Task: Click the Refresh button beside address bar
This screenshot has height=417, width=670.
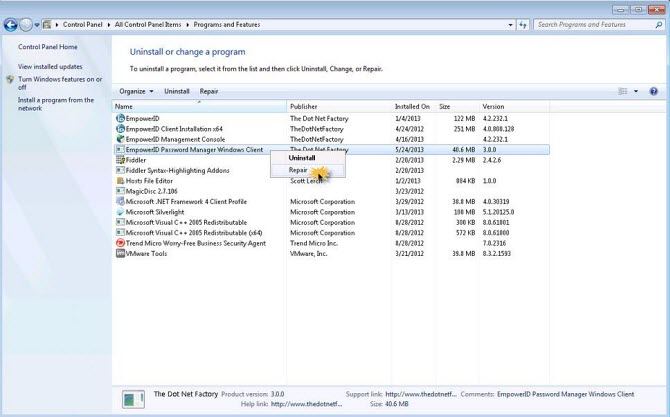Action: tap(523, 25)
